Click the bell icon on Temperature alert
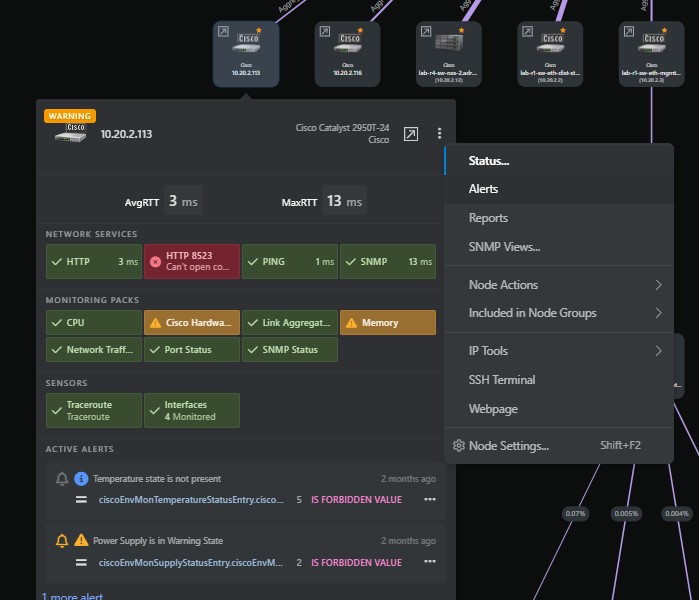Screen dimensions: 699x600 coord(62,479)
